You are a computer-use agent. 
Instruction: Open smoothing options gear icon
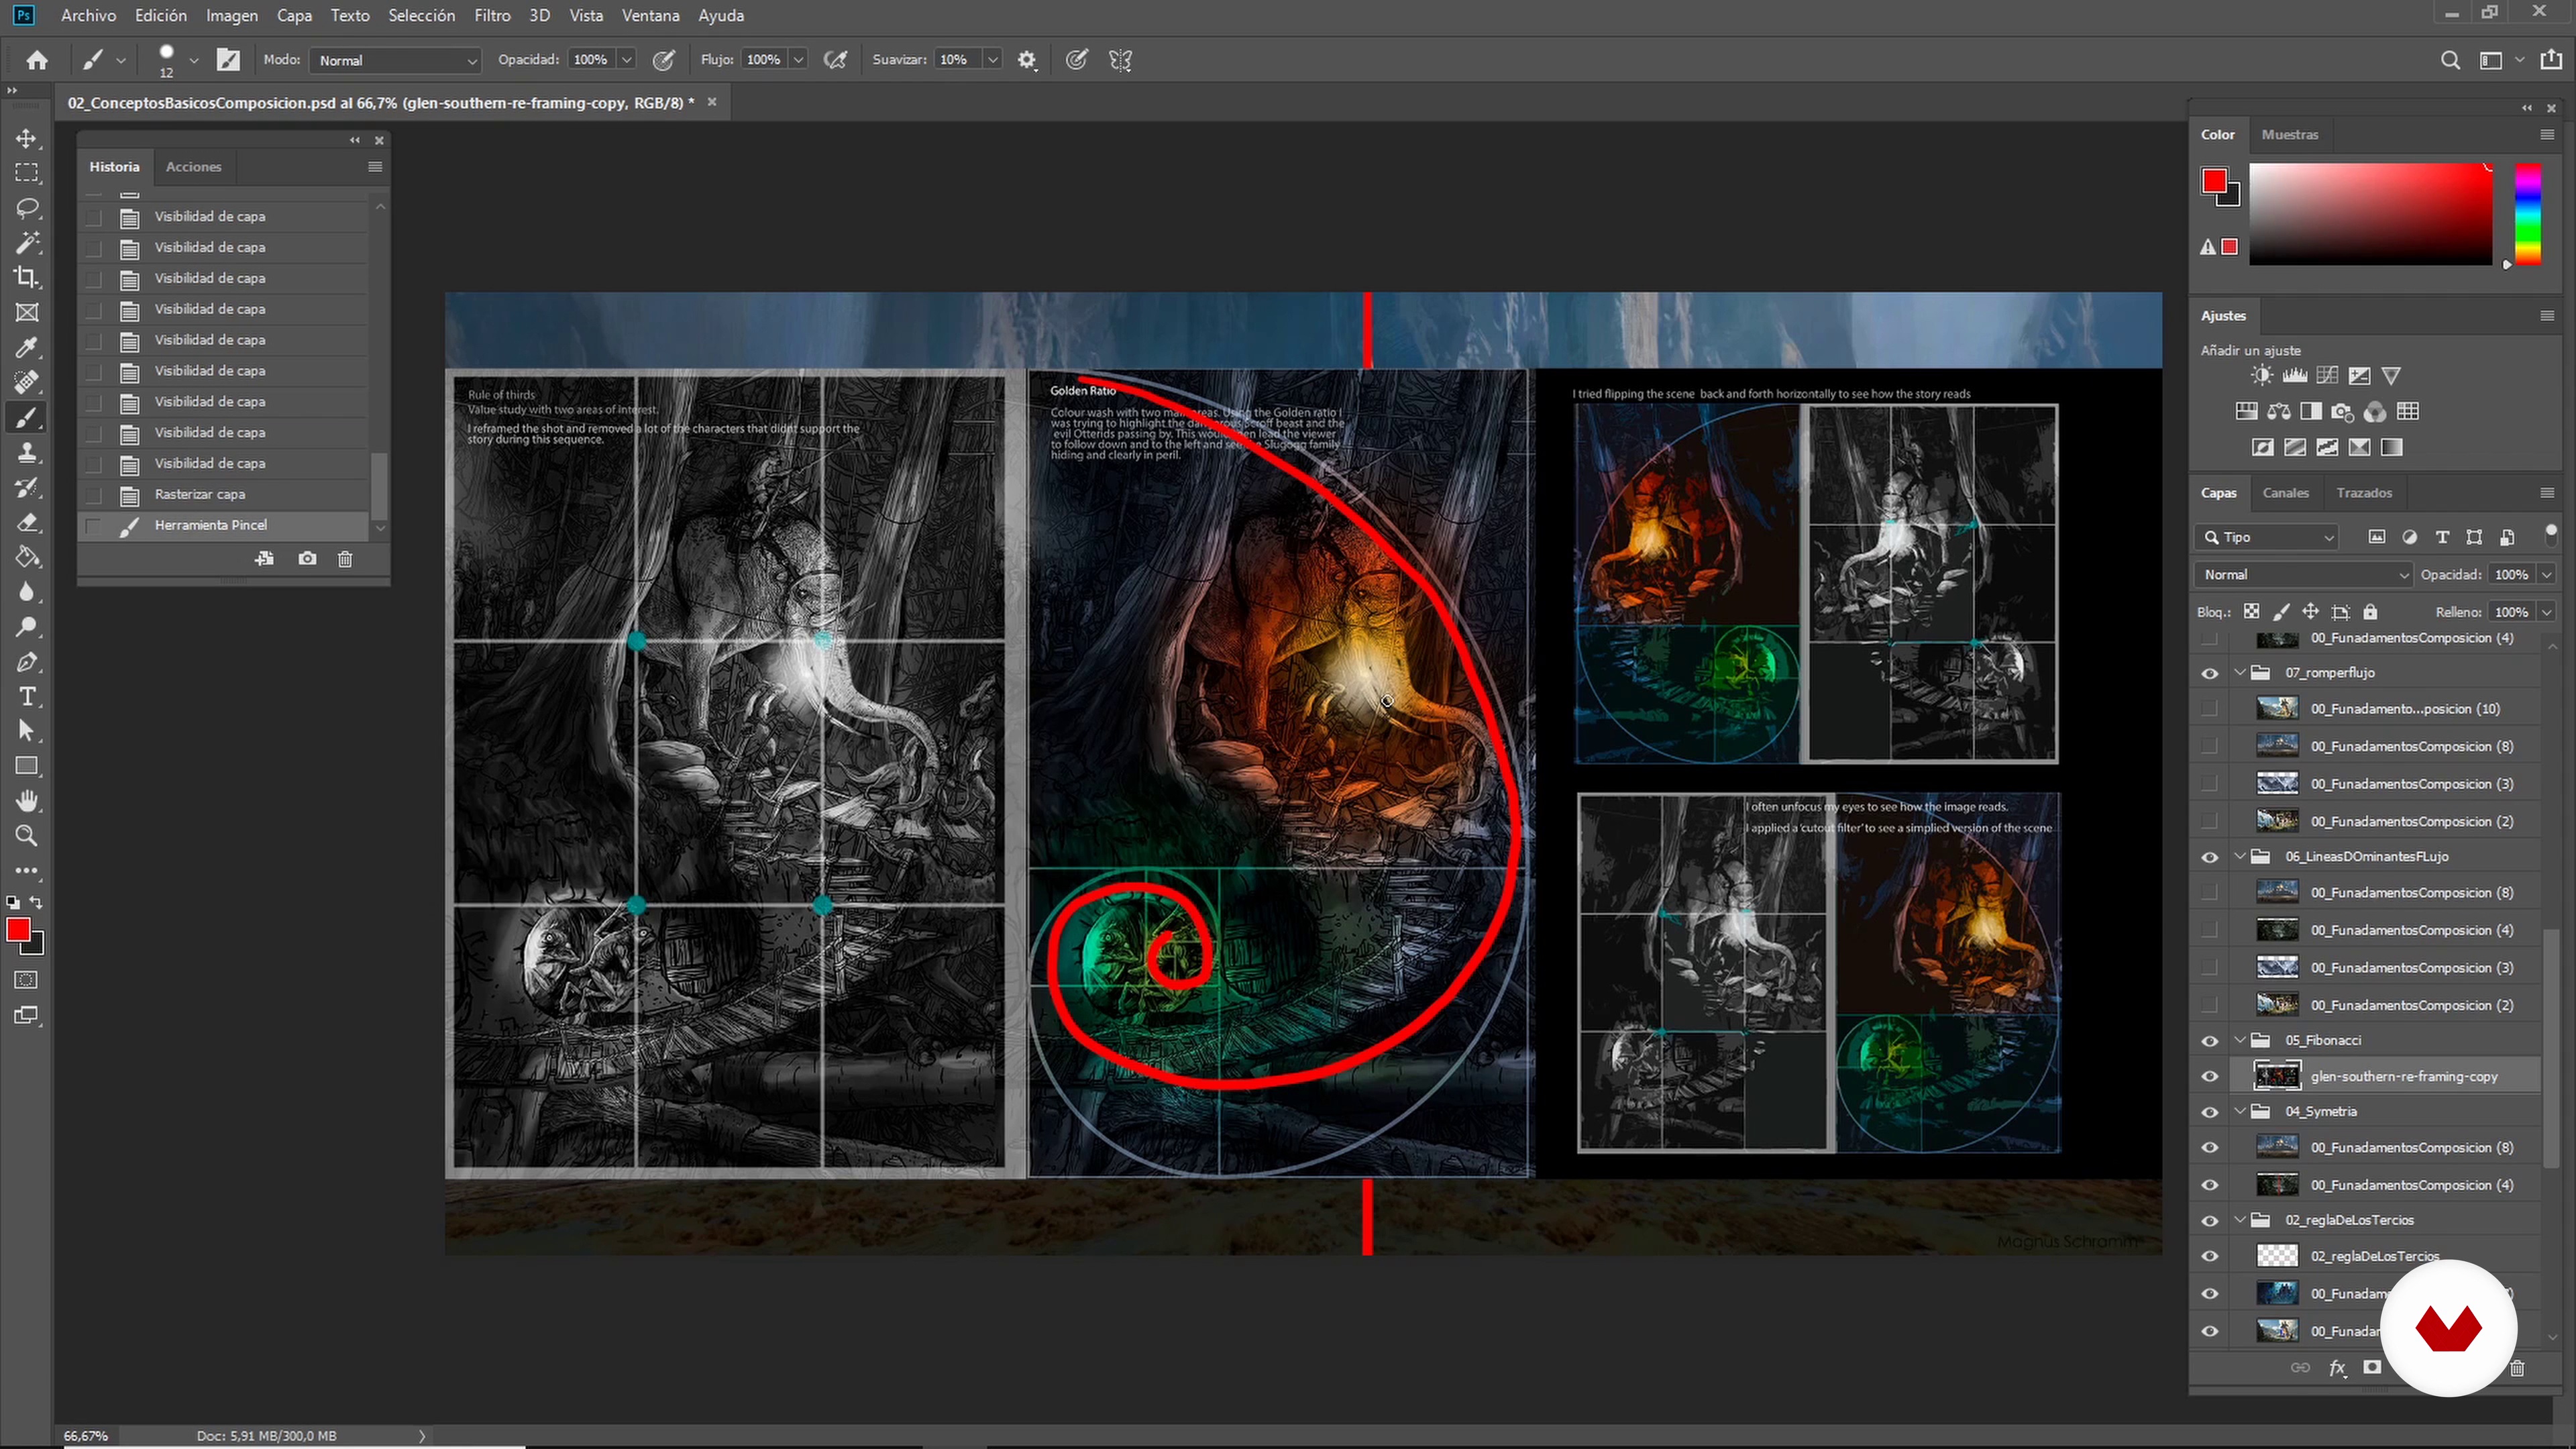pyautogui.click(x=1027, y=60)
